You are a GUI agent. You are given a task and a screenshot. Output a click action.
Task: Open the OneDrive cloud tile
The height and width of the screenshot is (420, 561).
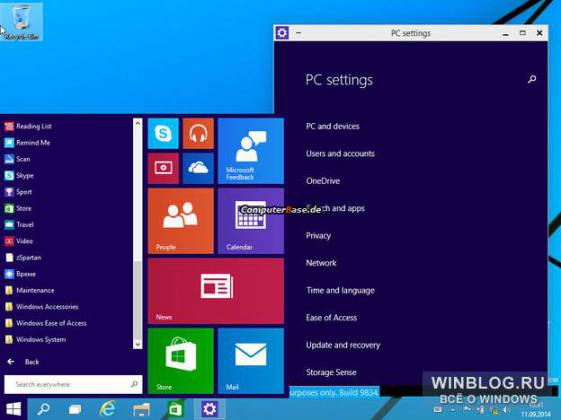point(198,169)
